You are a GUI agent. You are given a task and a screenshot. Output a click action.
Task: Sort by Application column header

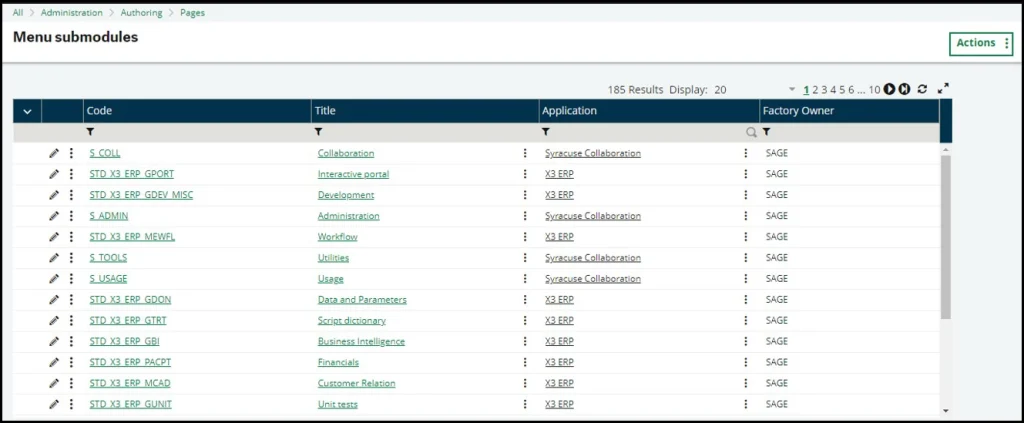650,111
